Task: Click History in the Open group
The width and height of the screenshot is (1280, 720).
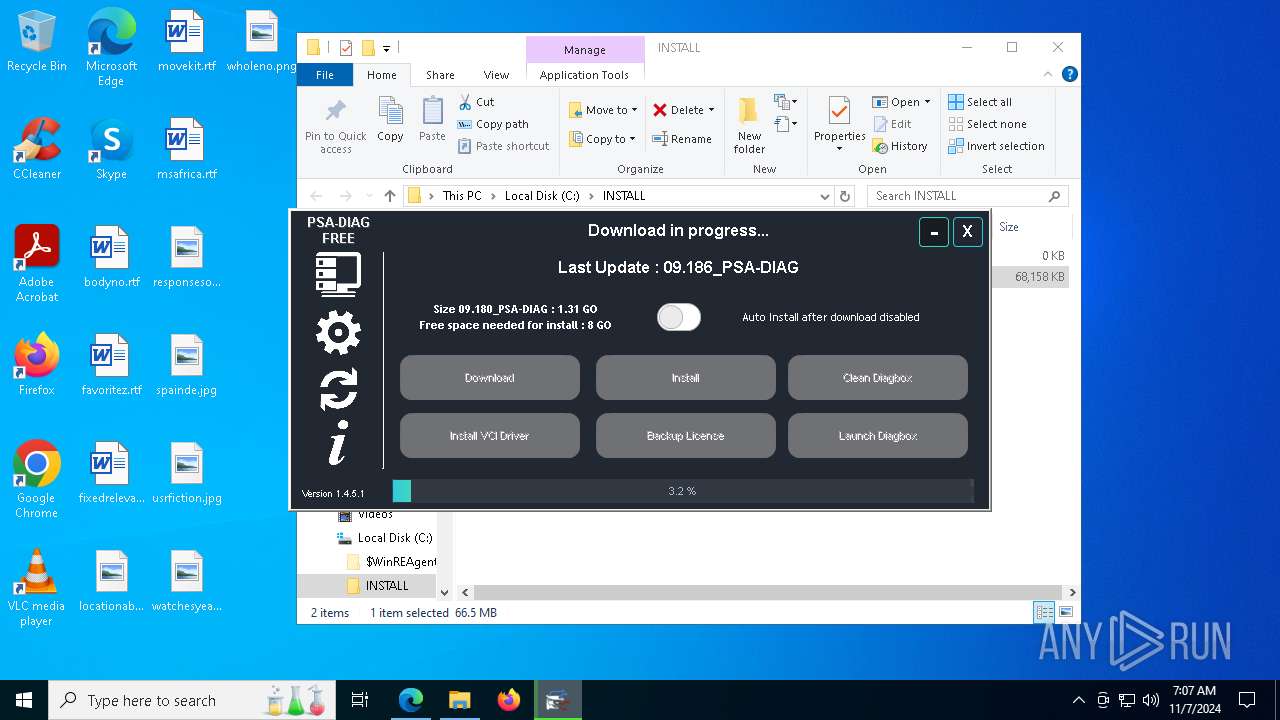Action: 900,146
